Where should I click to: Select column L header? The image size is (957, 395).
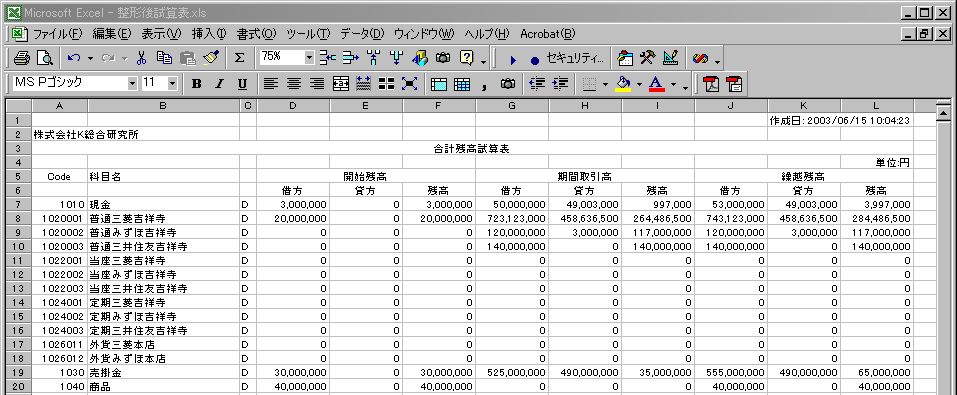click(x=877, y=106)
